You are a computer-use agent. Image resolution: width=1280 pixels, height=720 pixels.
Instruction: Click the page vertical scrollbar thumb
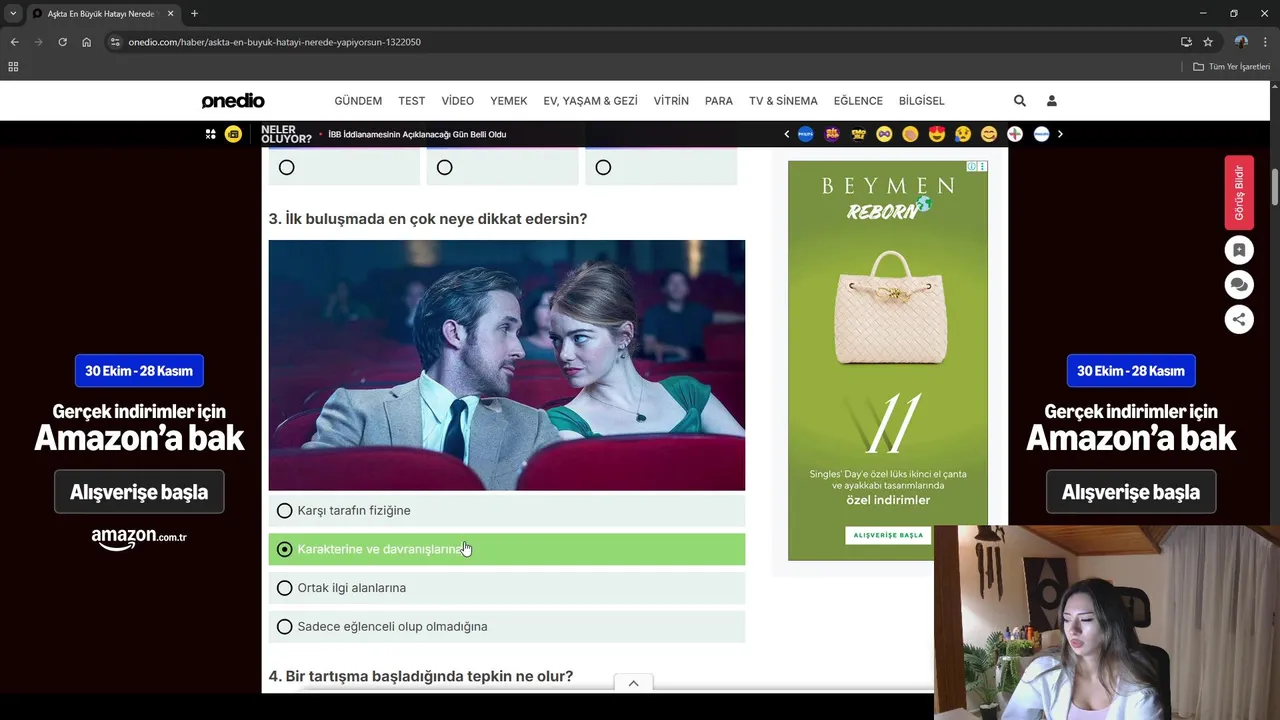pos(1275,185)
